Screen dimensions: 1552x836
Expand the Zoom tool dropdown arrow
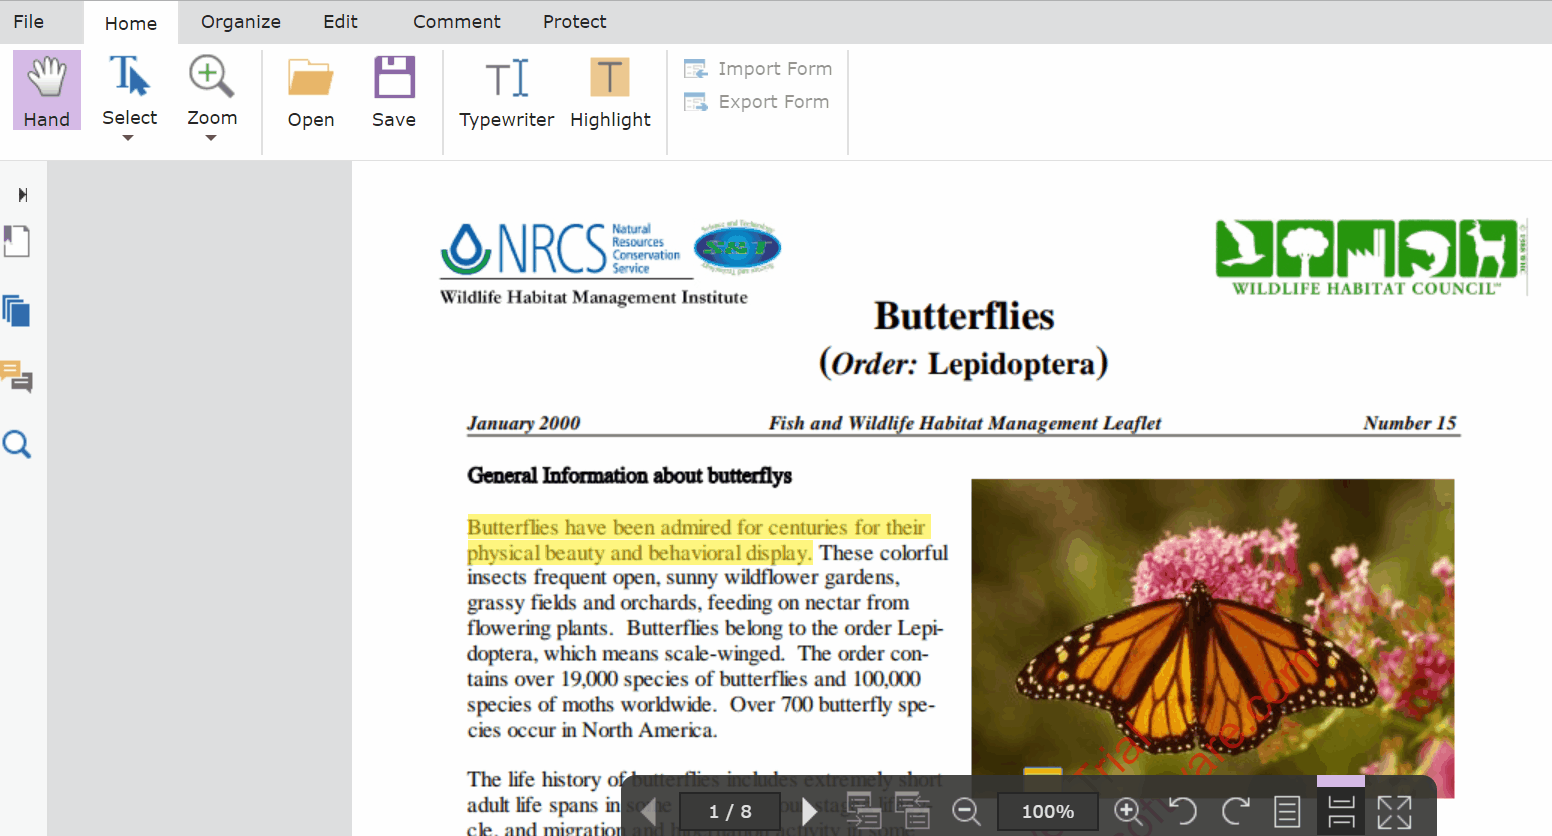point(211,138)
